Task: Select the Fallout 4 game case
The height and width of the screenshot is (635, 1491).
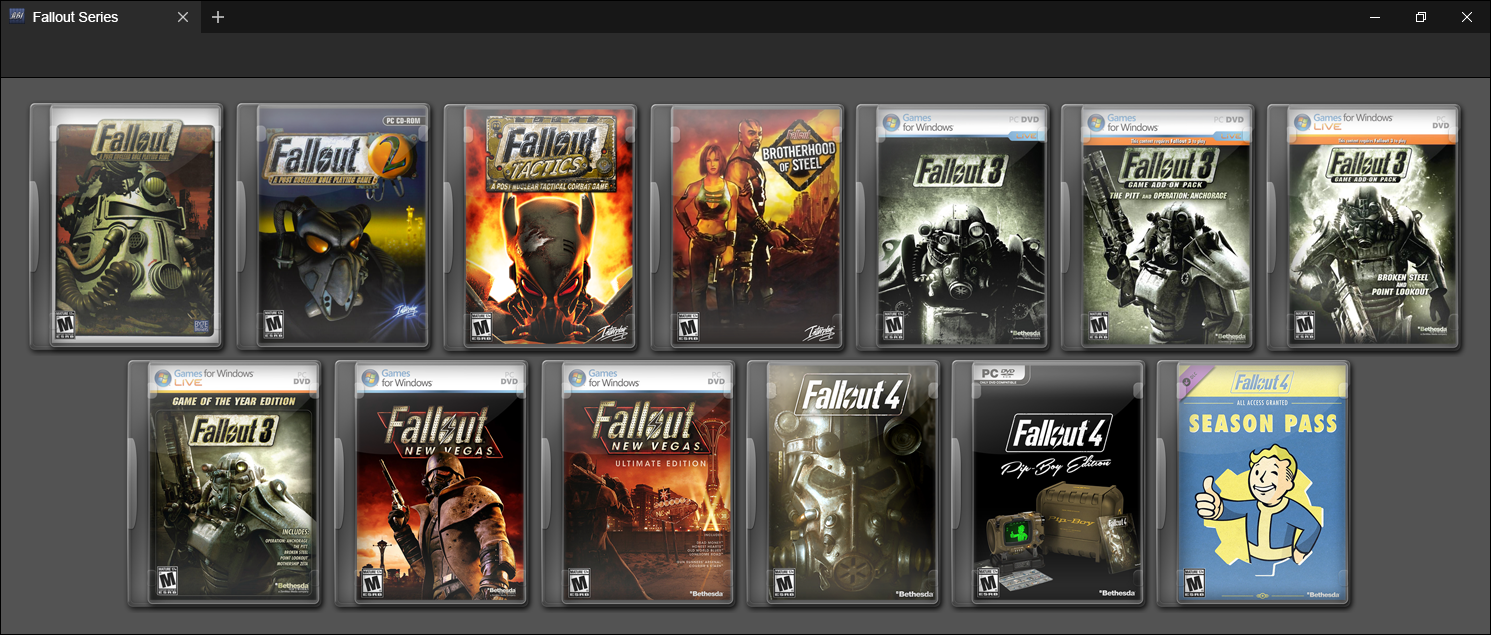Action: [x=844, y=483]
